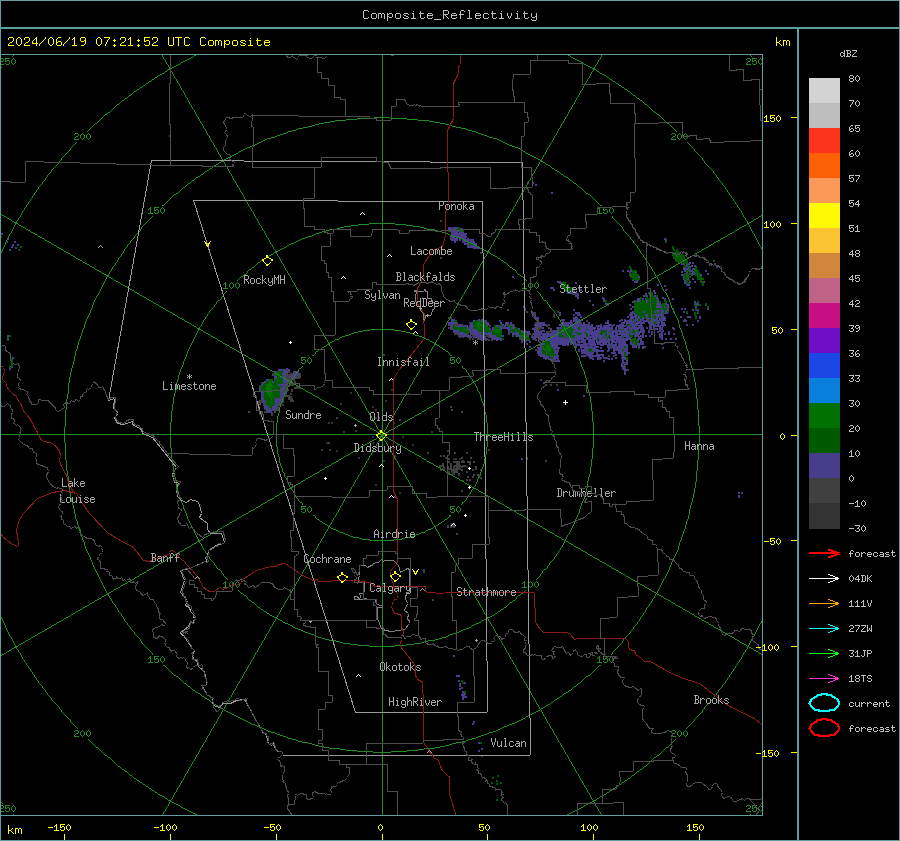Click the Sundre town label
The height and width of the screenshot is (841, 900).
tap(303, 414)
